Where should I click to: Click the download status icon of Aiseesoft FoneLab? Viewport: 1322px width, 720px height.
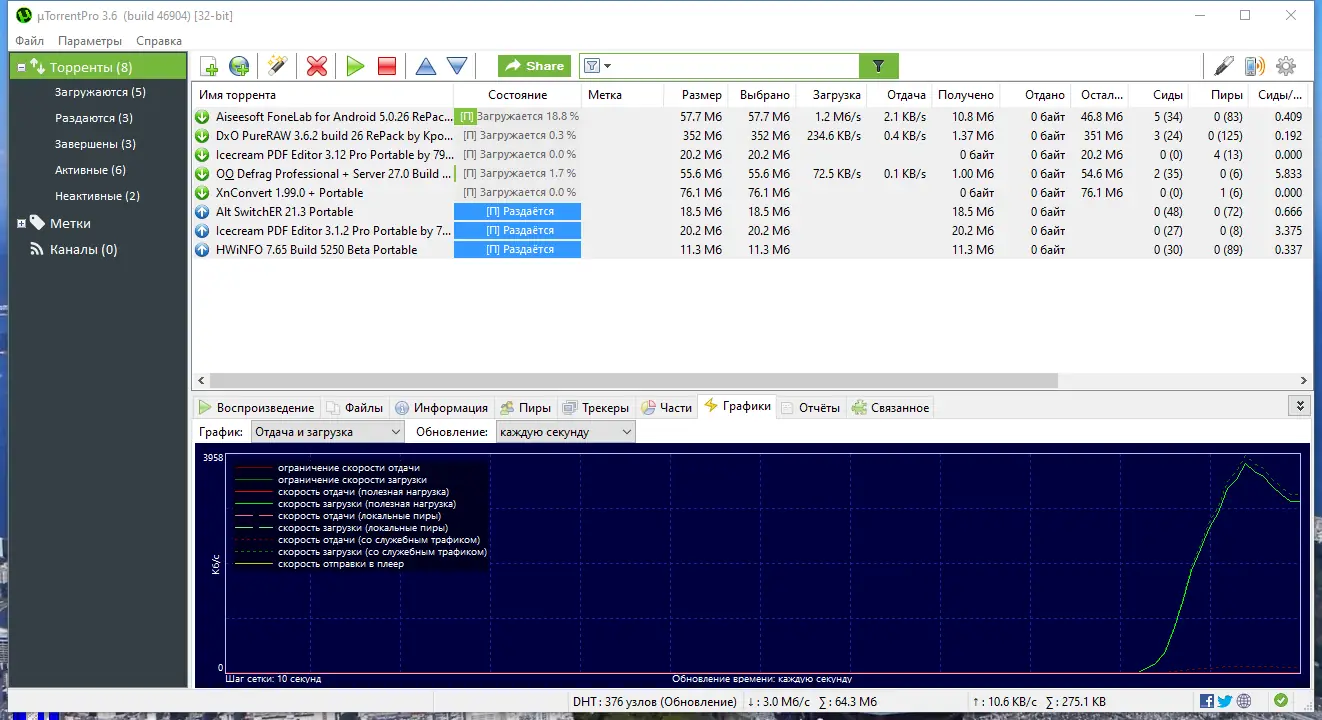point(202,117)
